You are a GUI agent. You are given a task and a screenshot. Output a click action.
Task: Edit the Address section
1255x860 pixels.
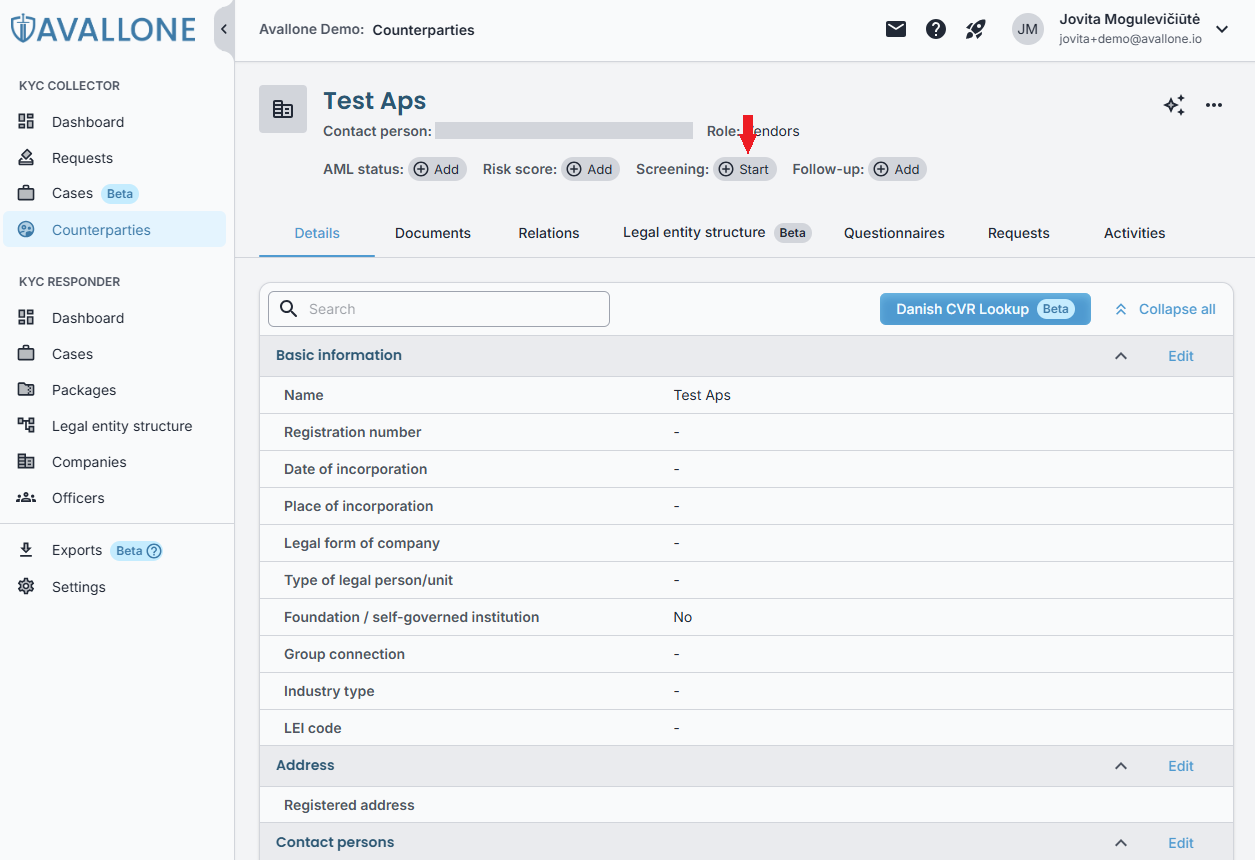coord(1181,766)
